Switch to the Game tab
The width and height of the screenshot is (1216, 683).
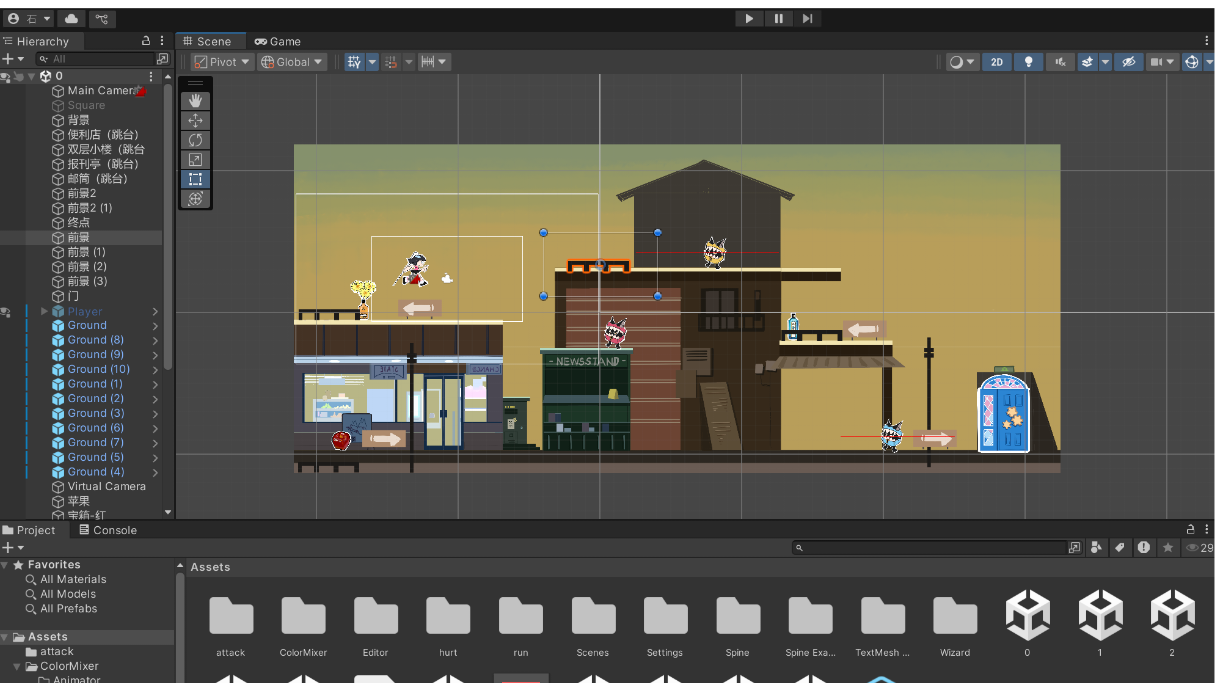point(277,41)
